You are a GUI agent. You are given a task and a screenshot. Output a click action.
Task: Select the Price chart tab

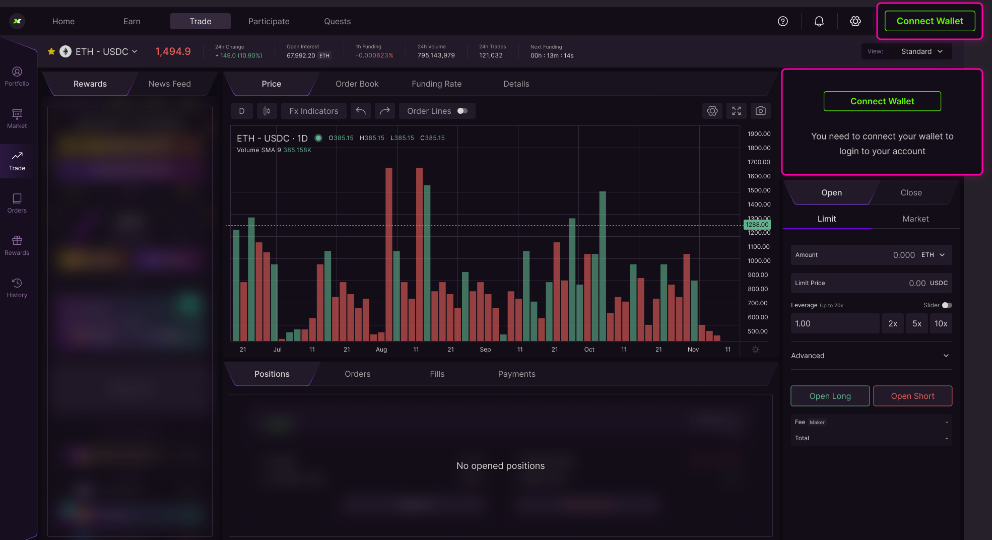(x=271, y=84)
